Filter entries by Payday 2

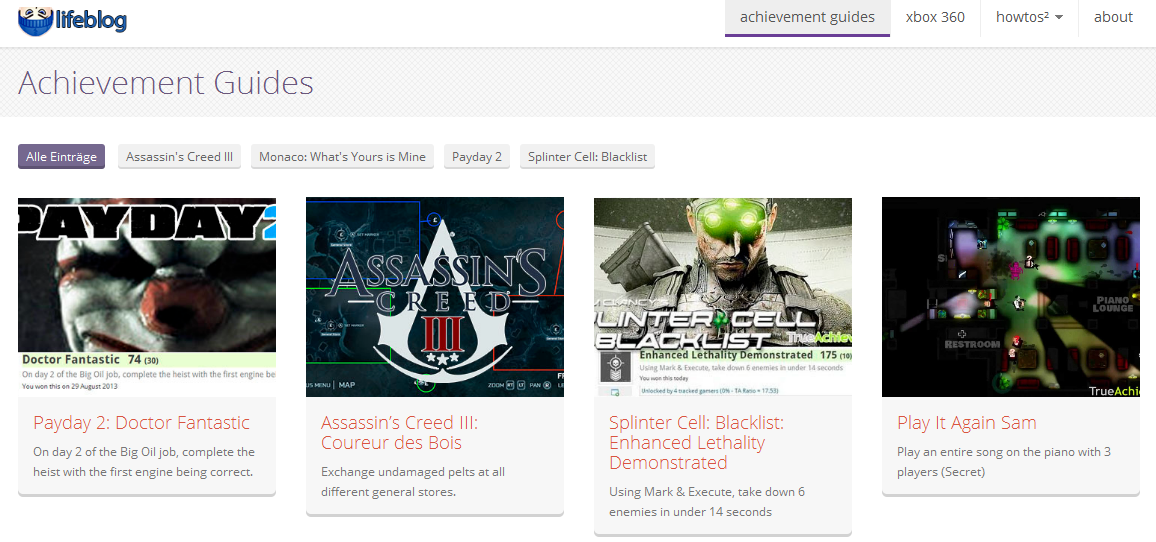[477, 157]
